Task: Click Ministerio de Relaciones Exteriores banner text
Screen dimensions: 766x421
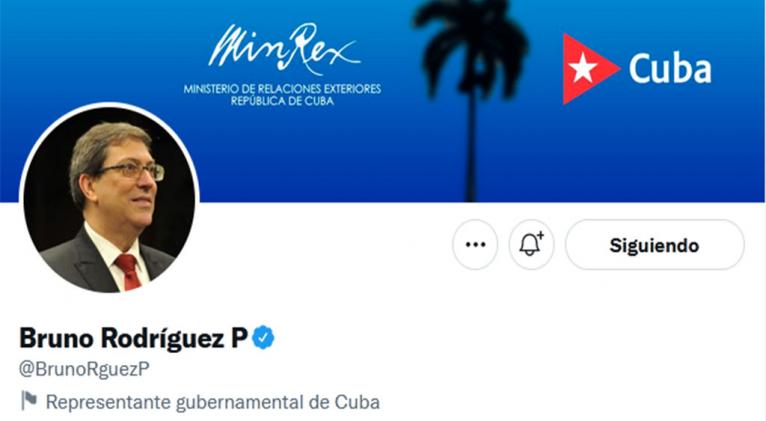Action: [x=282, y=89]
